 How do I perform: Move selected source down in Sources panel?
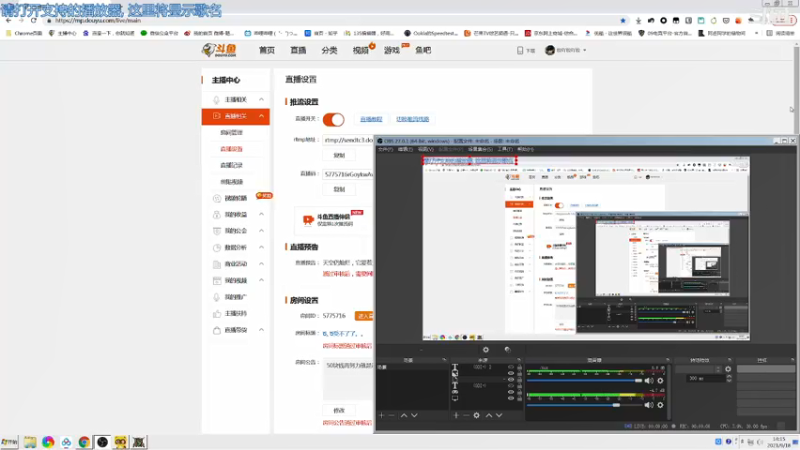coord(499,415)
